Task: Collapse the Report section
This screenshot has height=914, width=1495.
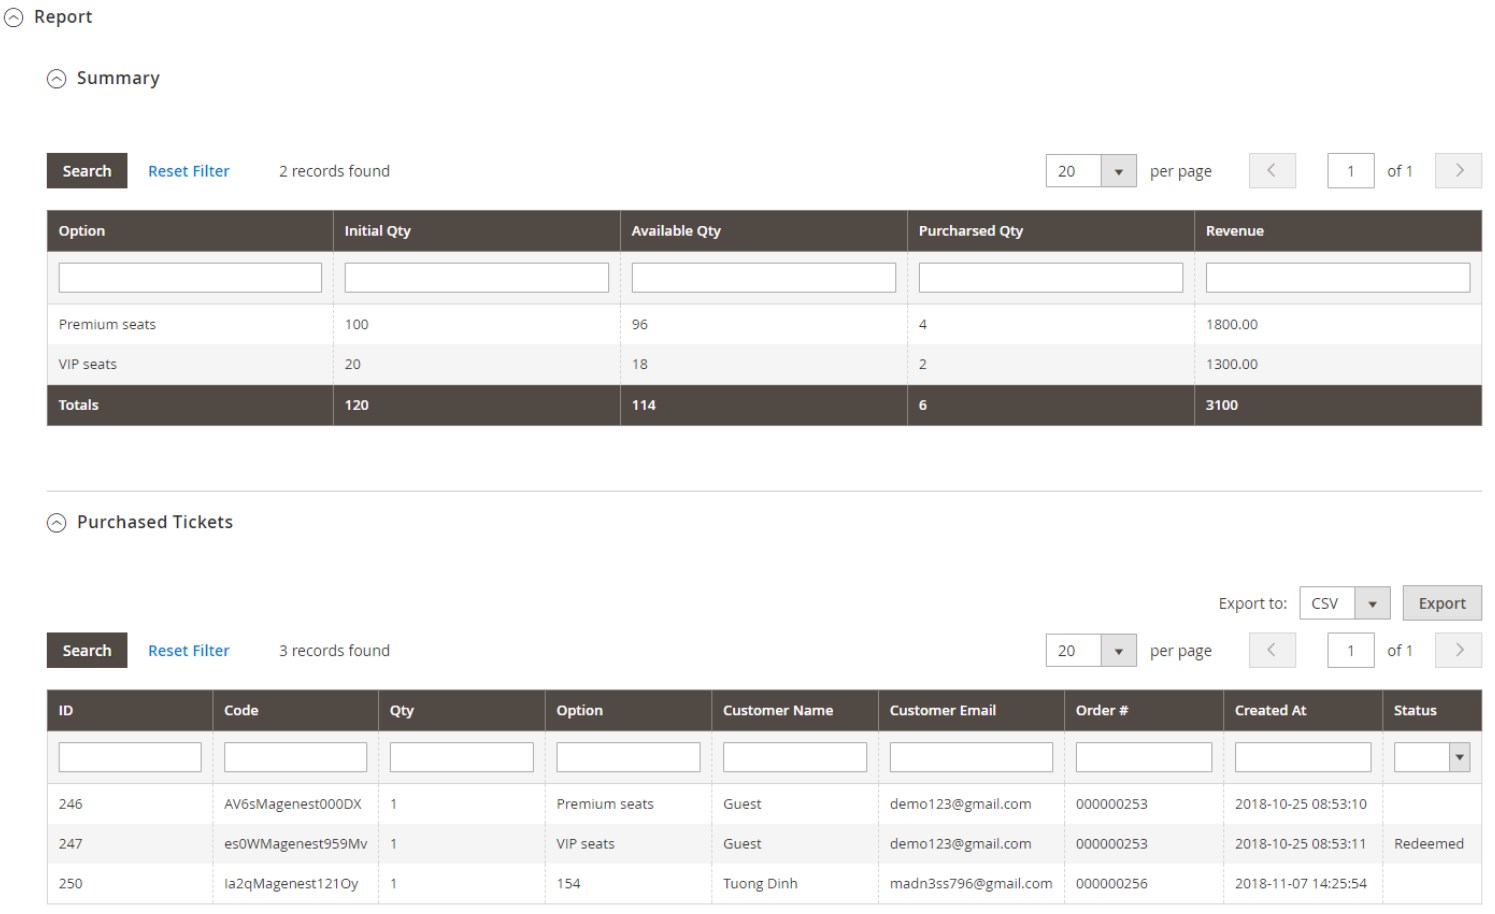Action: pos(14,18)
